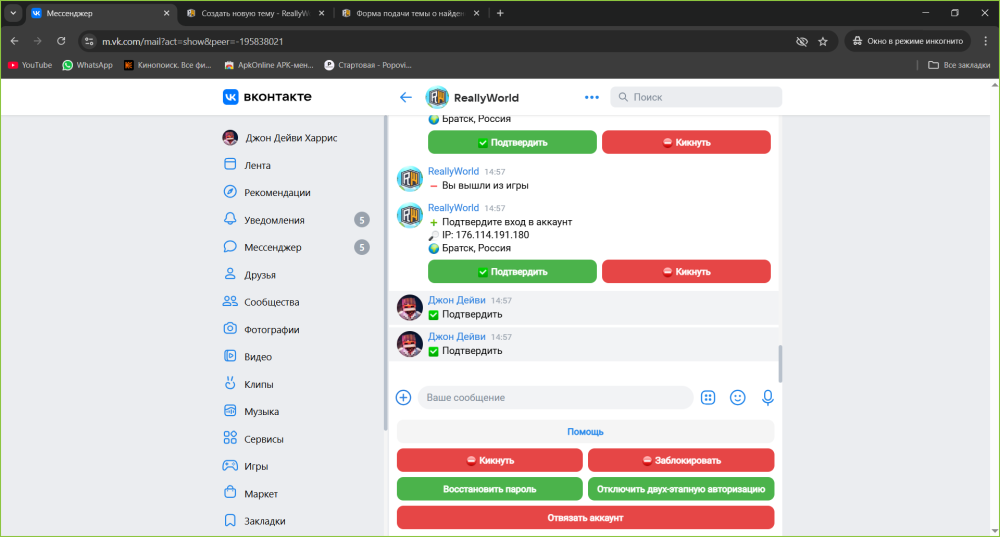Open the VKontakte logo home link
This screenshot has height=537, width=1000.
click(x=267, y=97)
